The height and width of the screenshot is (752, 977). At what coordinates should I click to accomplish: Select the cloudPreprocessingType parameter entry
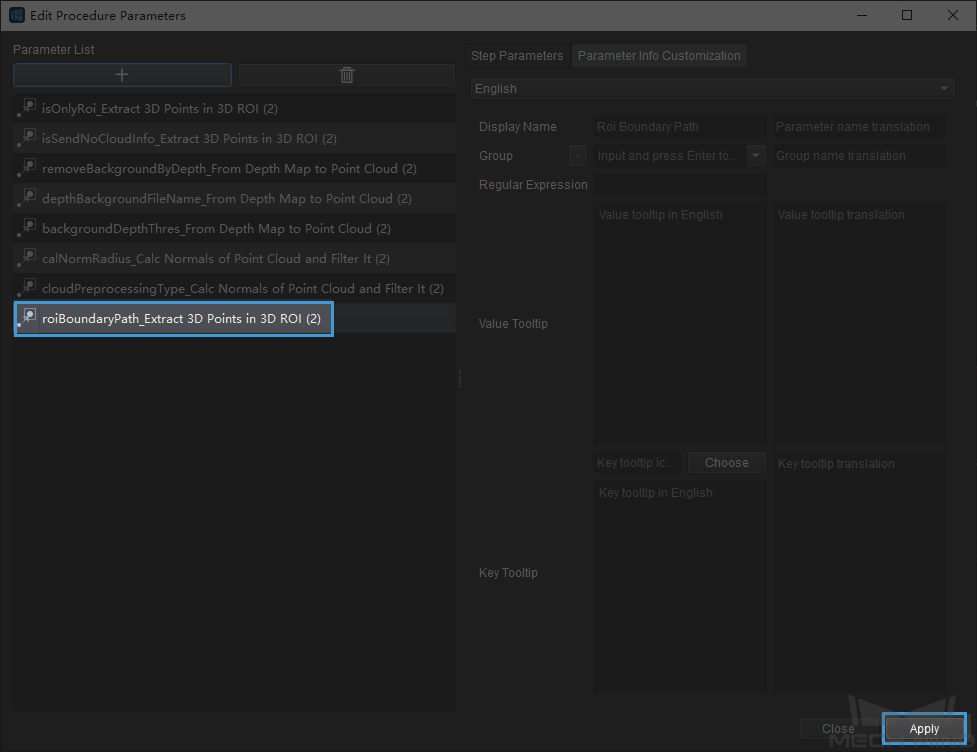pos(242,289)
